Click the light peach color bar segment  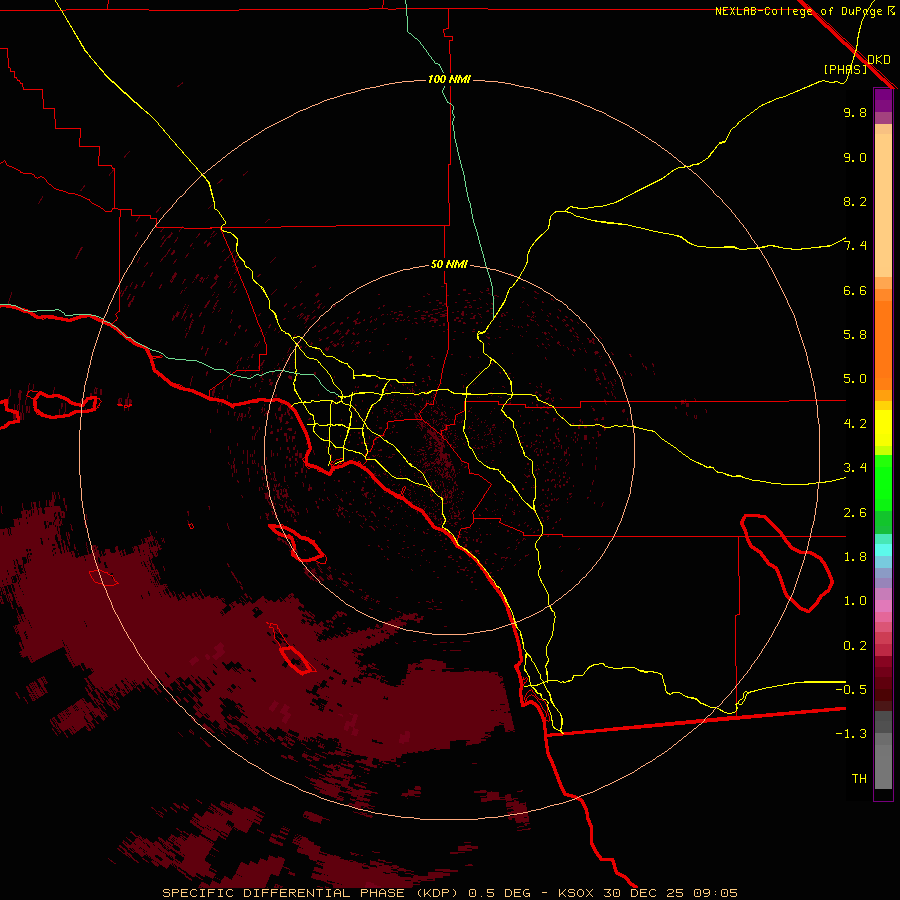(883, 205)
